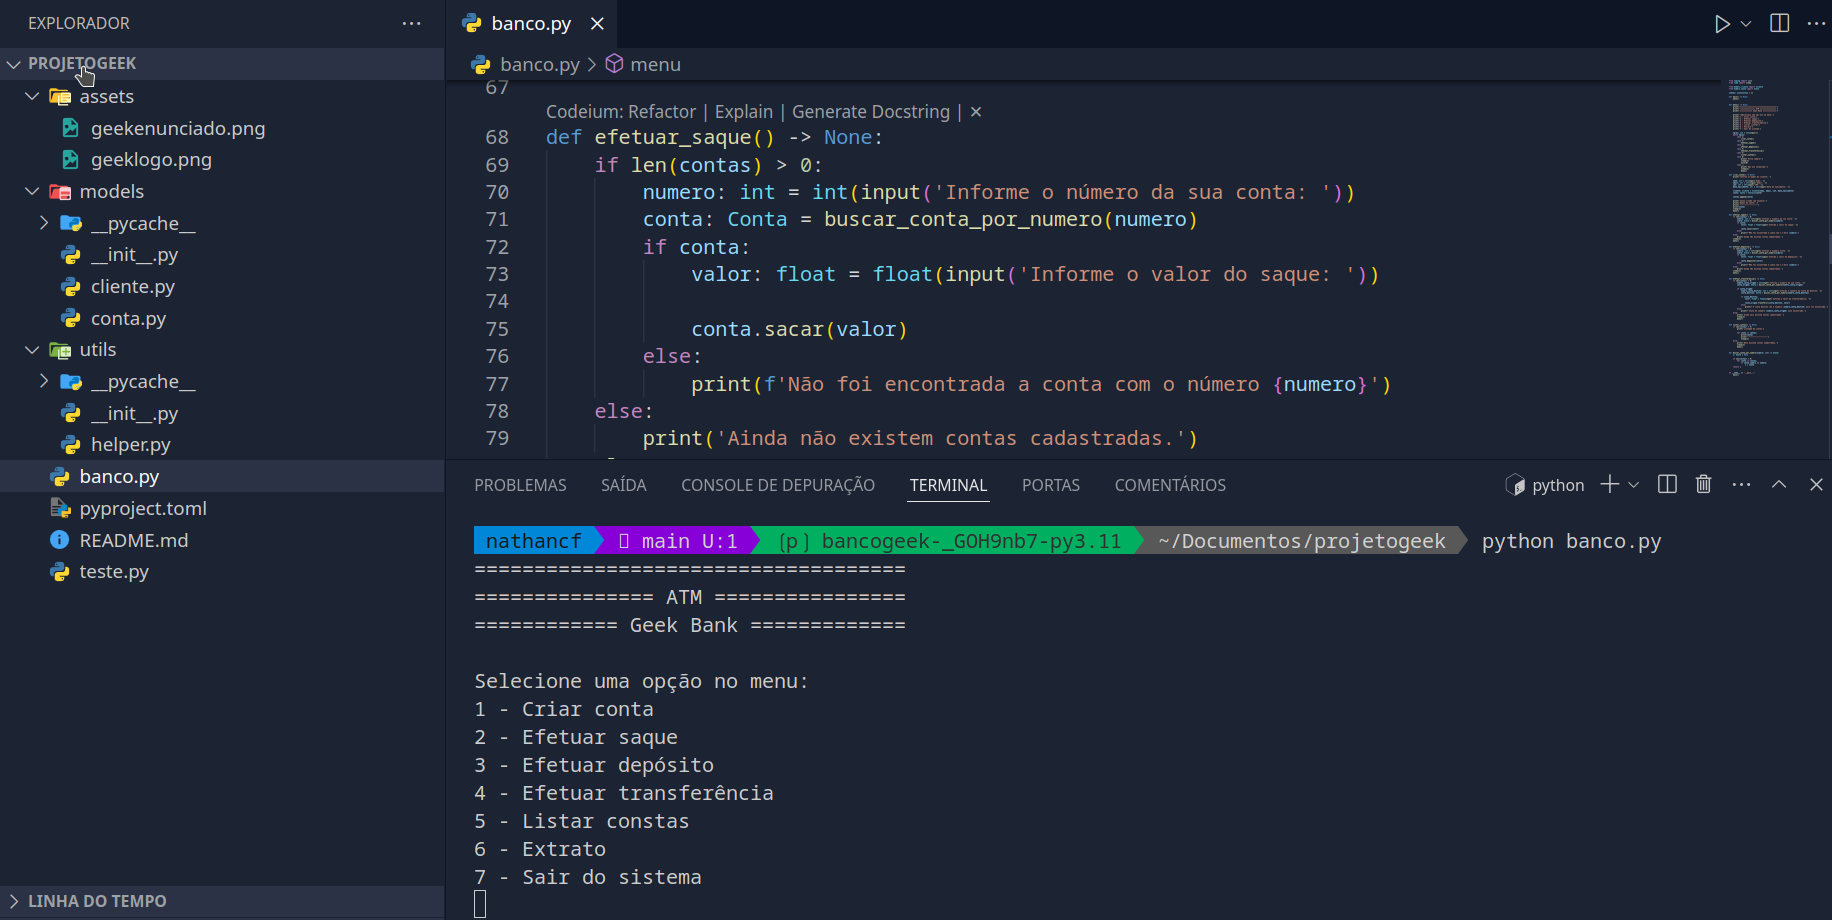Split the editor to the right

[x=1780, y=23]
